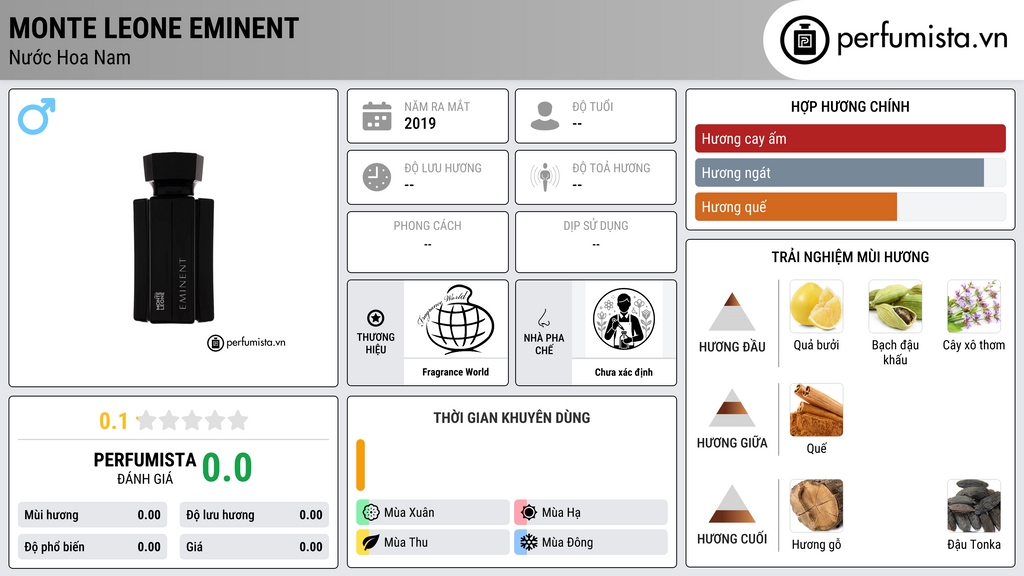Select the Cây xô thơm sage image

coord(974,306)
